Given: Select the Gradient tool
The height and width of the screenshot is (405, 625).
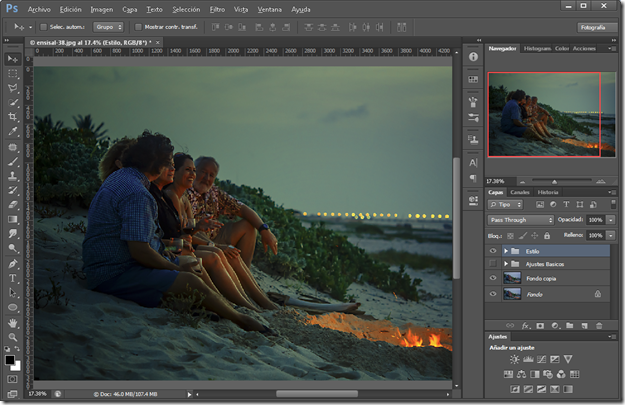Looking at the screenshot, I should coord(13,219).
